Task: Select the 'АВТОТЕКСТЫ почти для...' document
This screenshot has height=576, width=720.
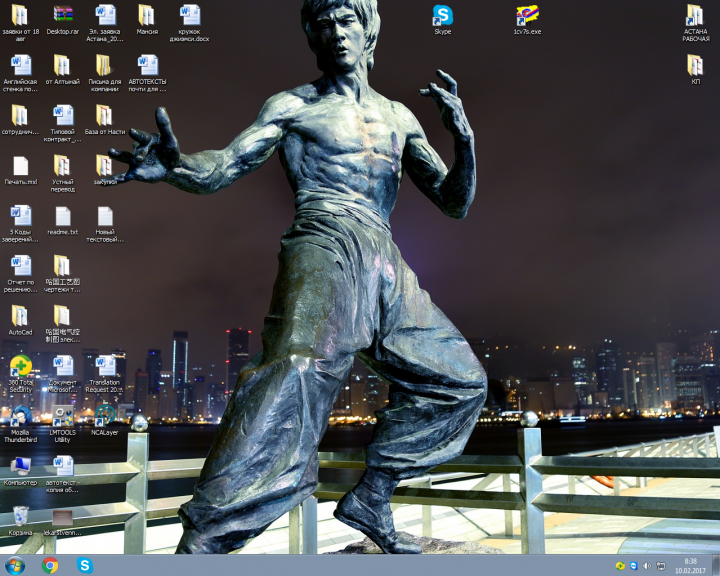Action: pyautogui.click(x=147, y=73)
